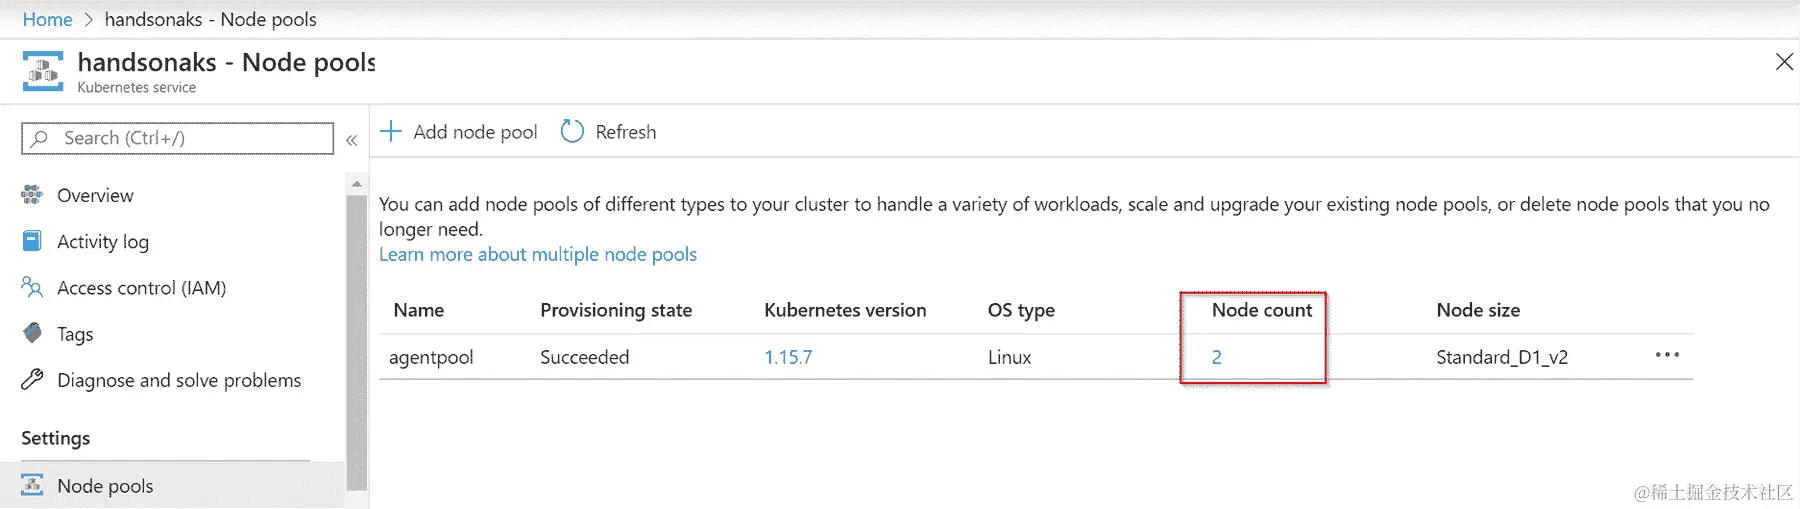The height and width of the screenshot is (509, 1800).
Task: Click the Activity log icon
Action: (x=32, y=241)
